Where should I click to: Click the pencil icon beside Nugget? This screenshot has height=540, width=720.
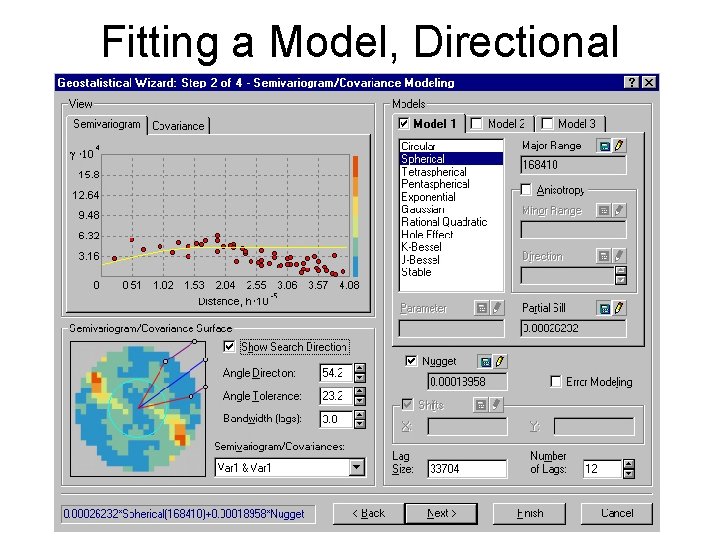500,362
